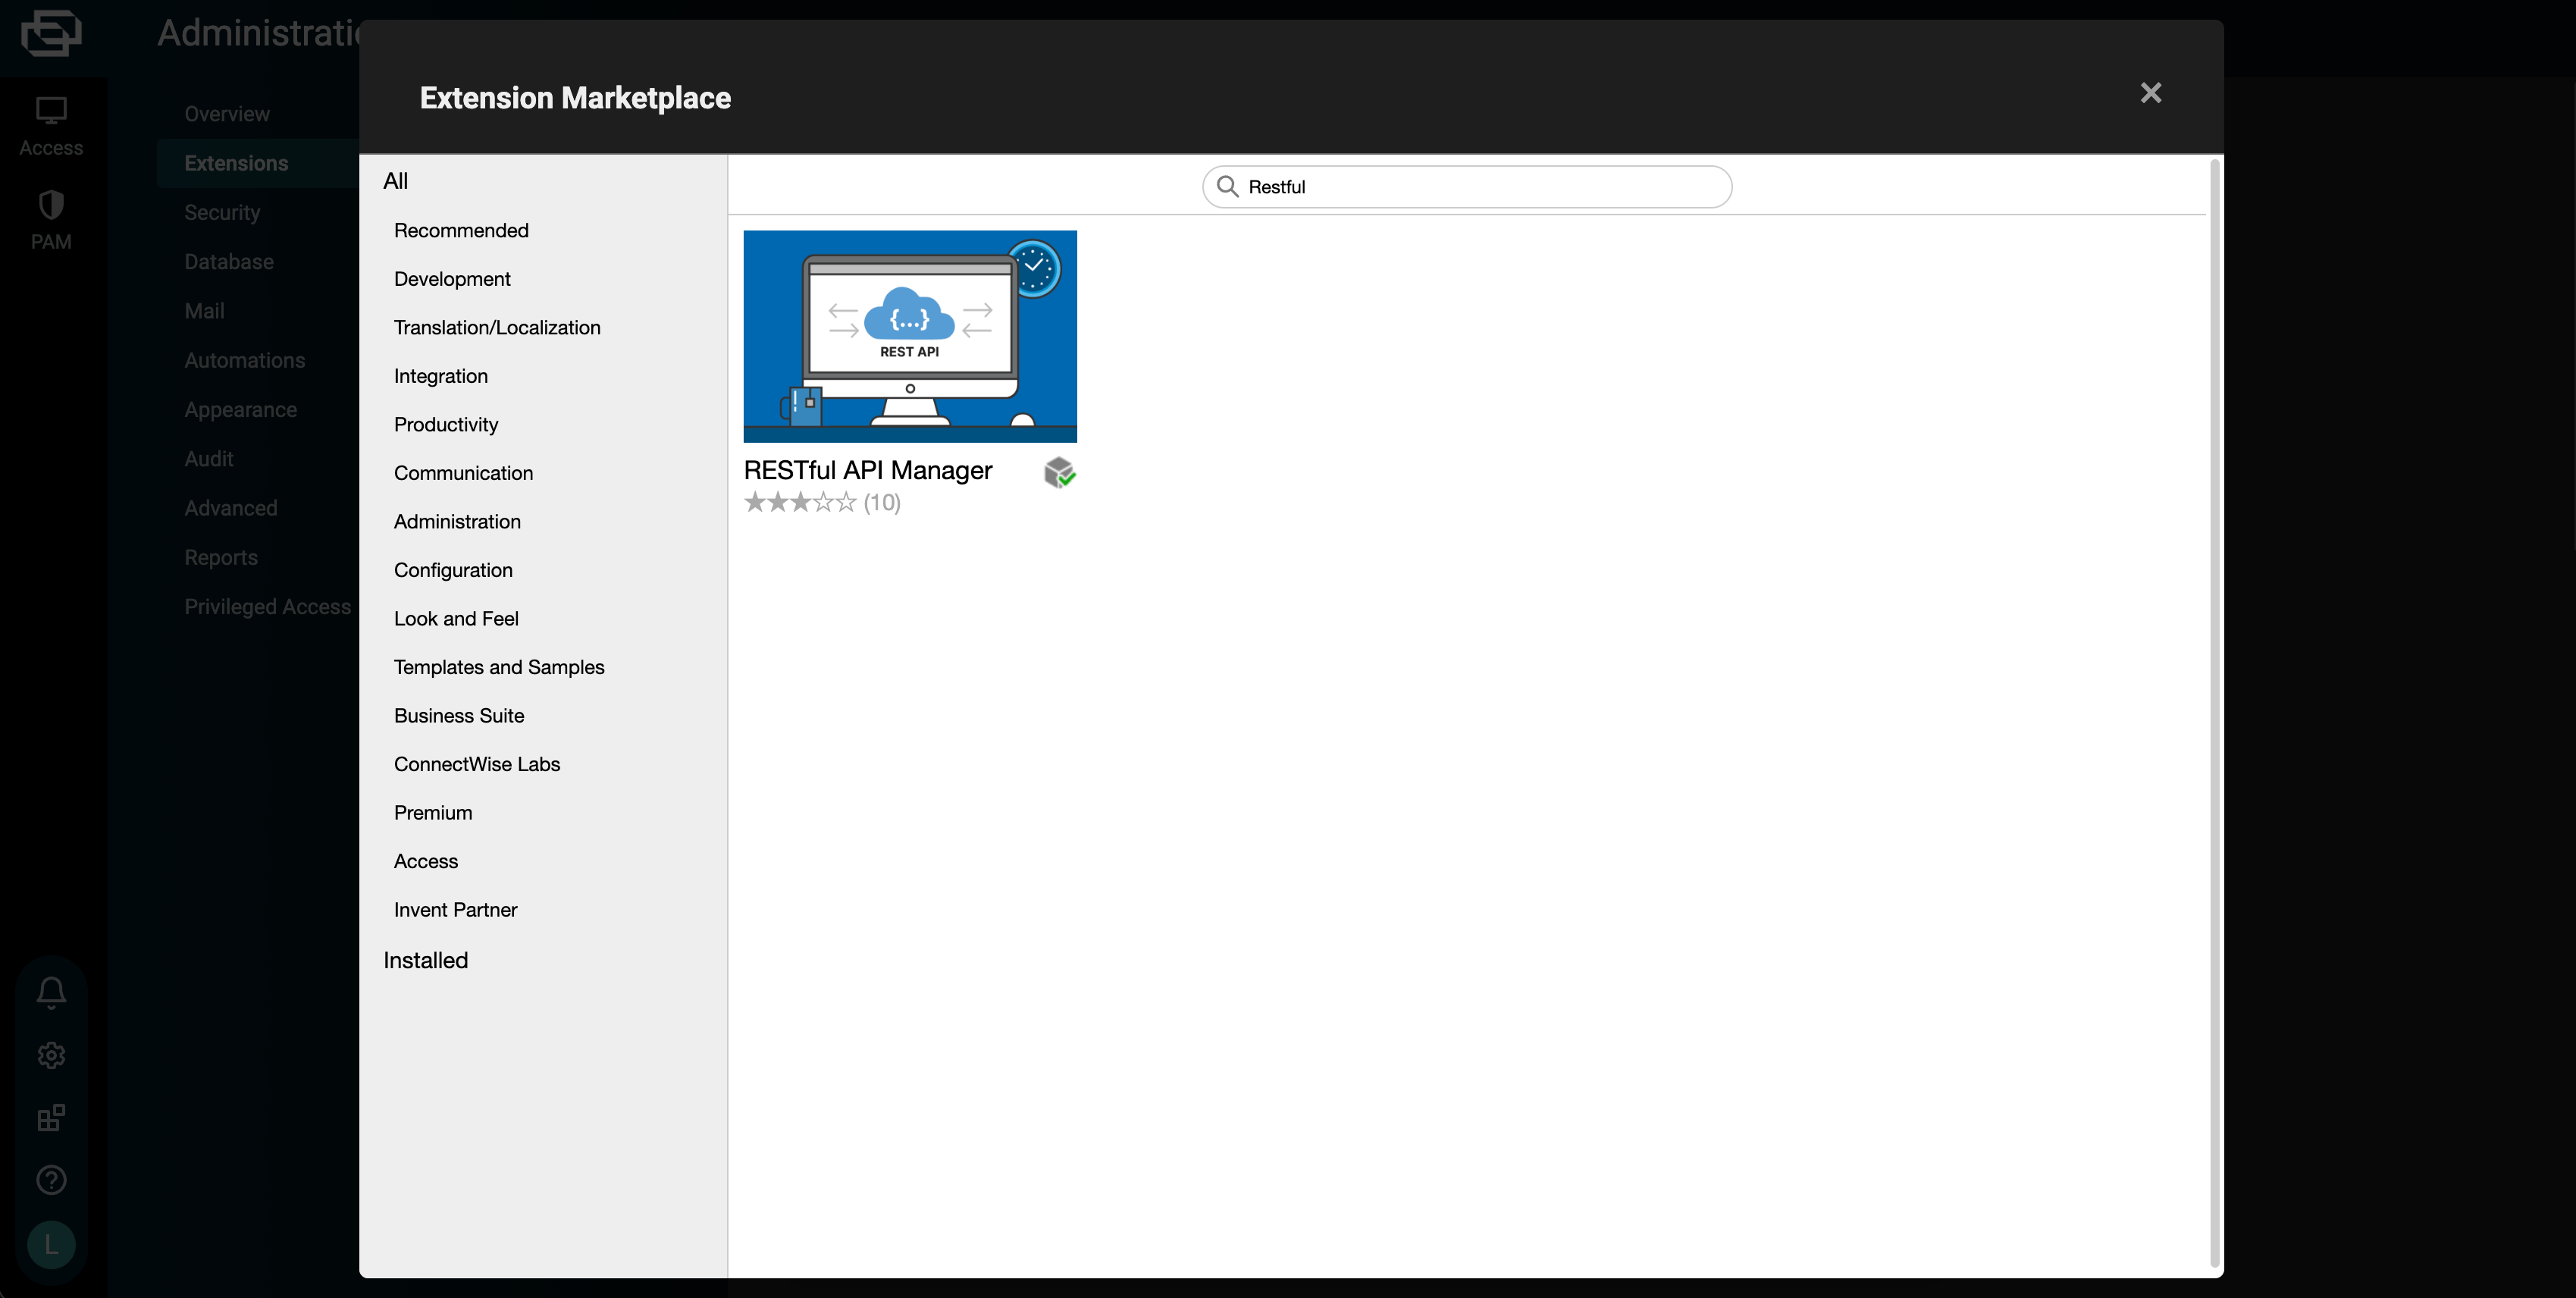Click the search magnifier icon
This screenshot has height=1298, width=2576.
[x=1227, y=187]
